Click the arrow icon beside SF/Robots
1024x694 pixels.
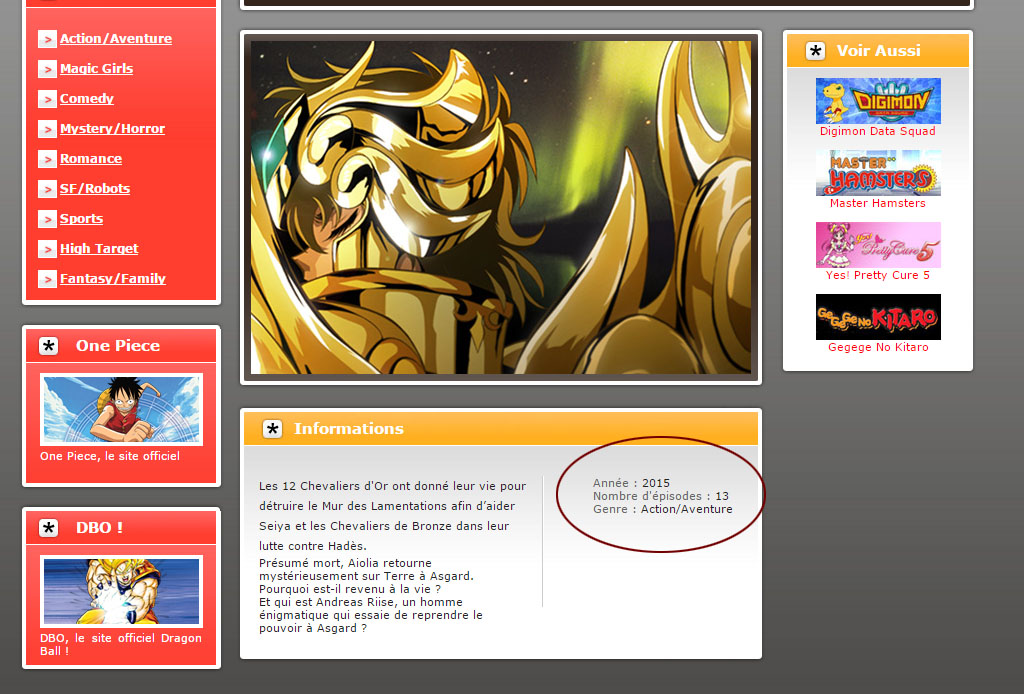click(x=47, y=189)
